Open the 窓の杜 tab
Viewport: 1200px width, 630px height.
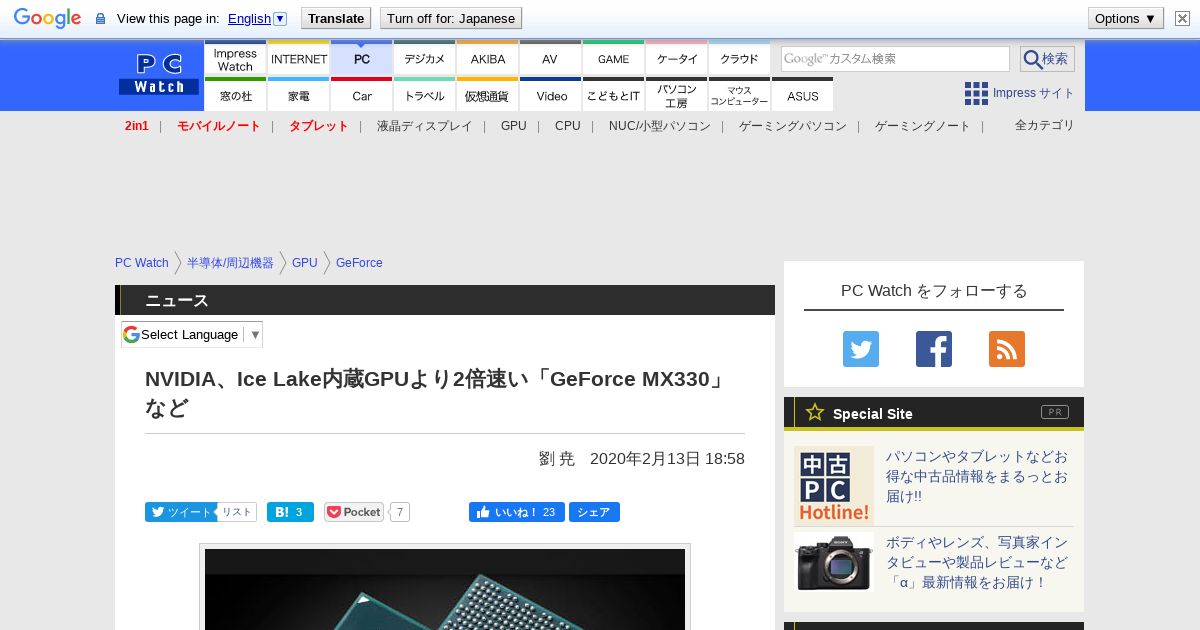[x=235, y=95]
